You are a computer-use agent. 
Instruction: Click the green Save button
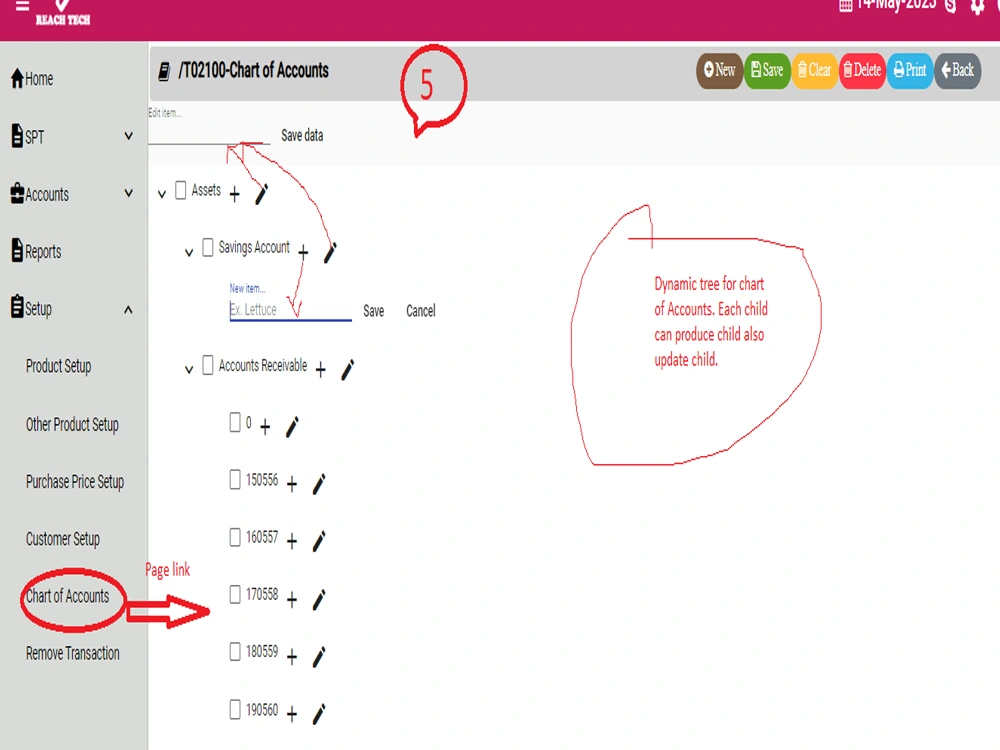coord(767,70)
